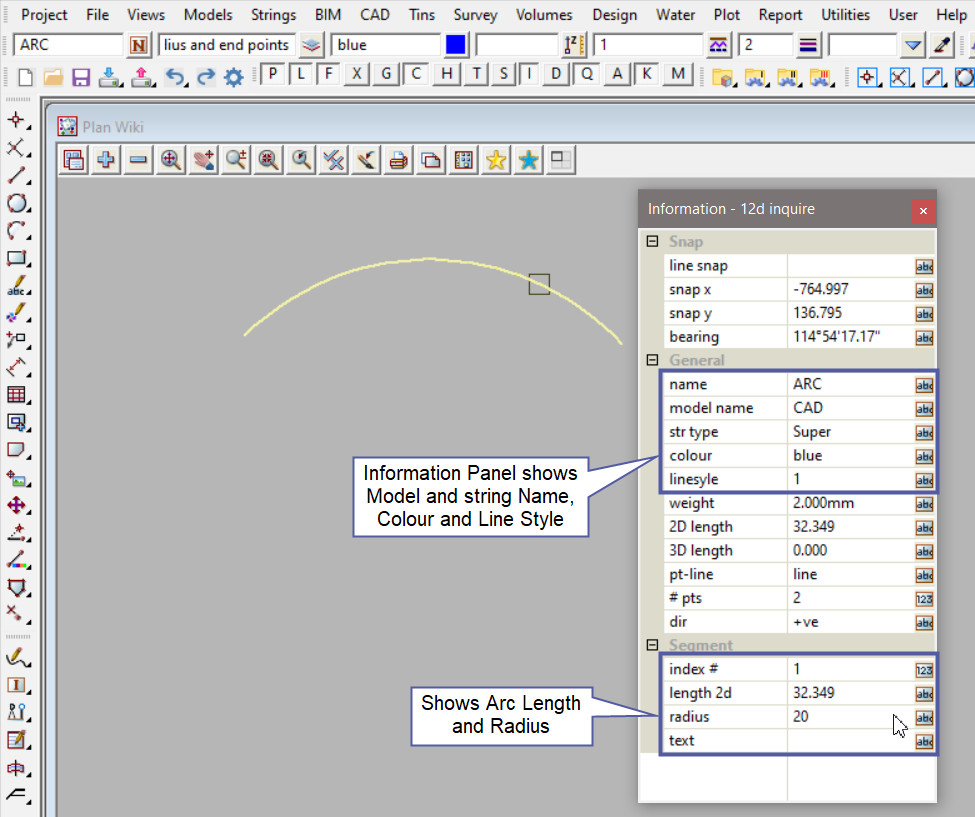Click the 'abc' button beside radius value
The image size is (975, 817).
(x=924, y=717)
